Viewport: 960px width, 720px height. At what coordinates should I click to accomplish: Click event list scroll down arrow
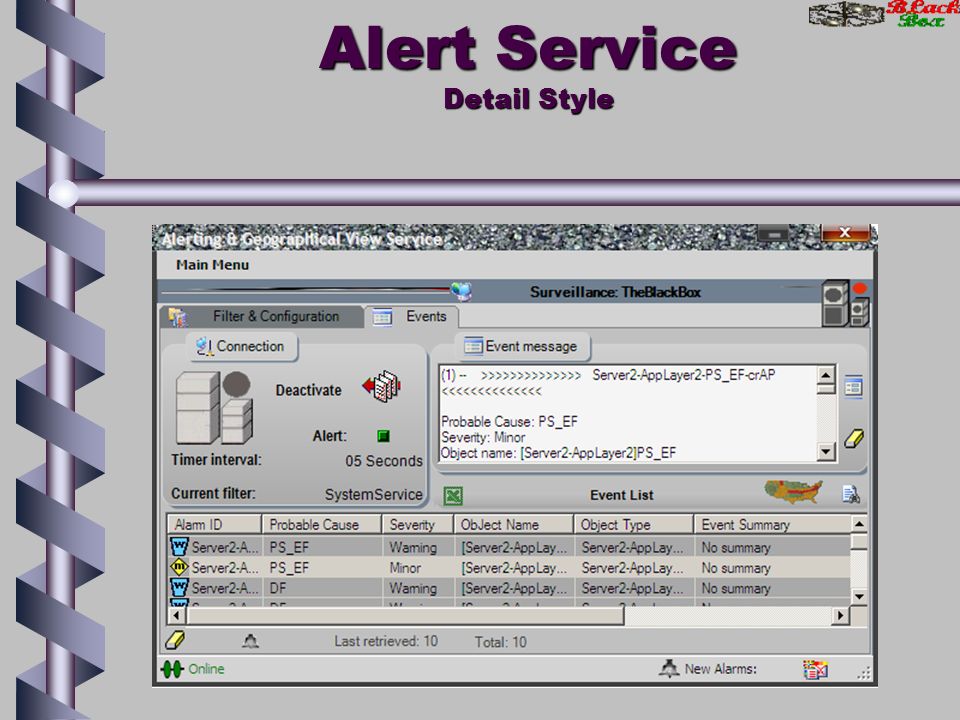(x=859, y=596)
